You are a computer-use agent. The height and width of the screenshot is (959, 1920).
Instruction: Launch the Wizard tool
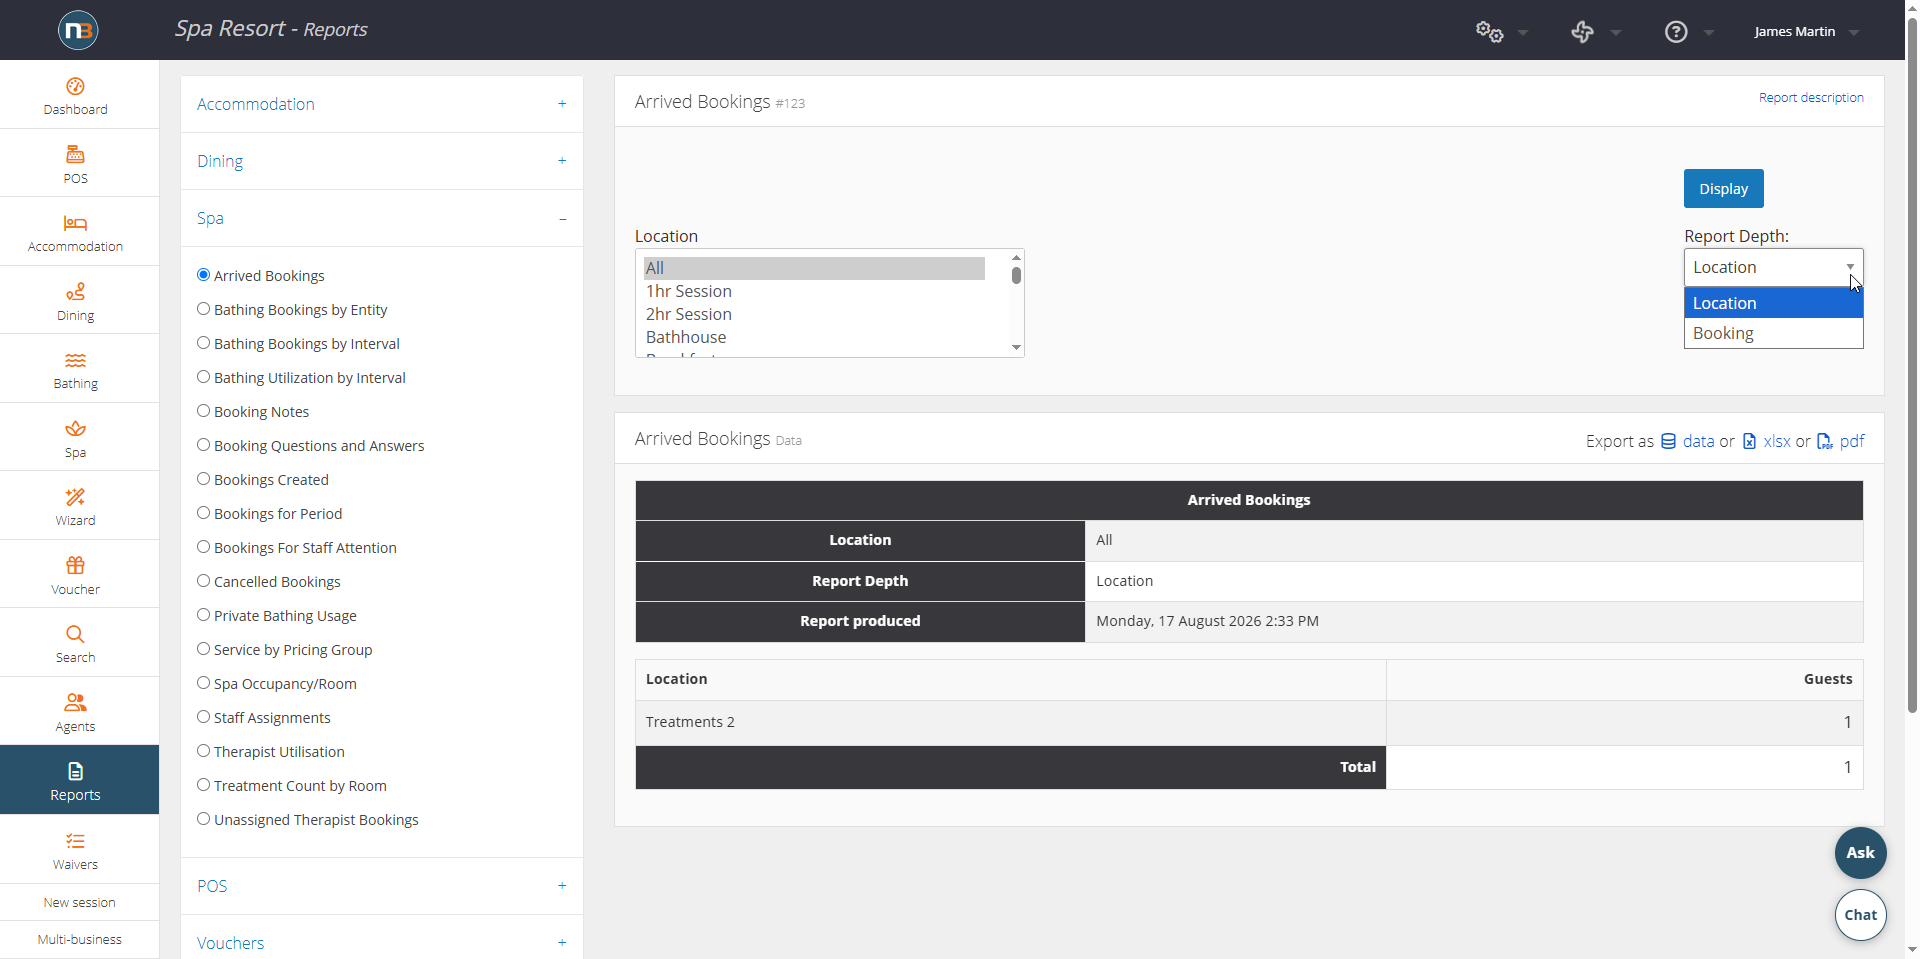tap(76, 507)
